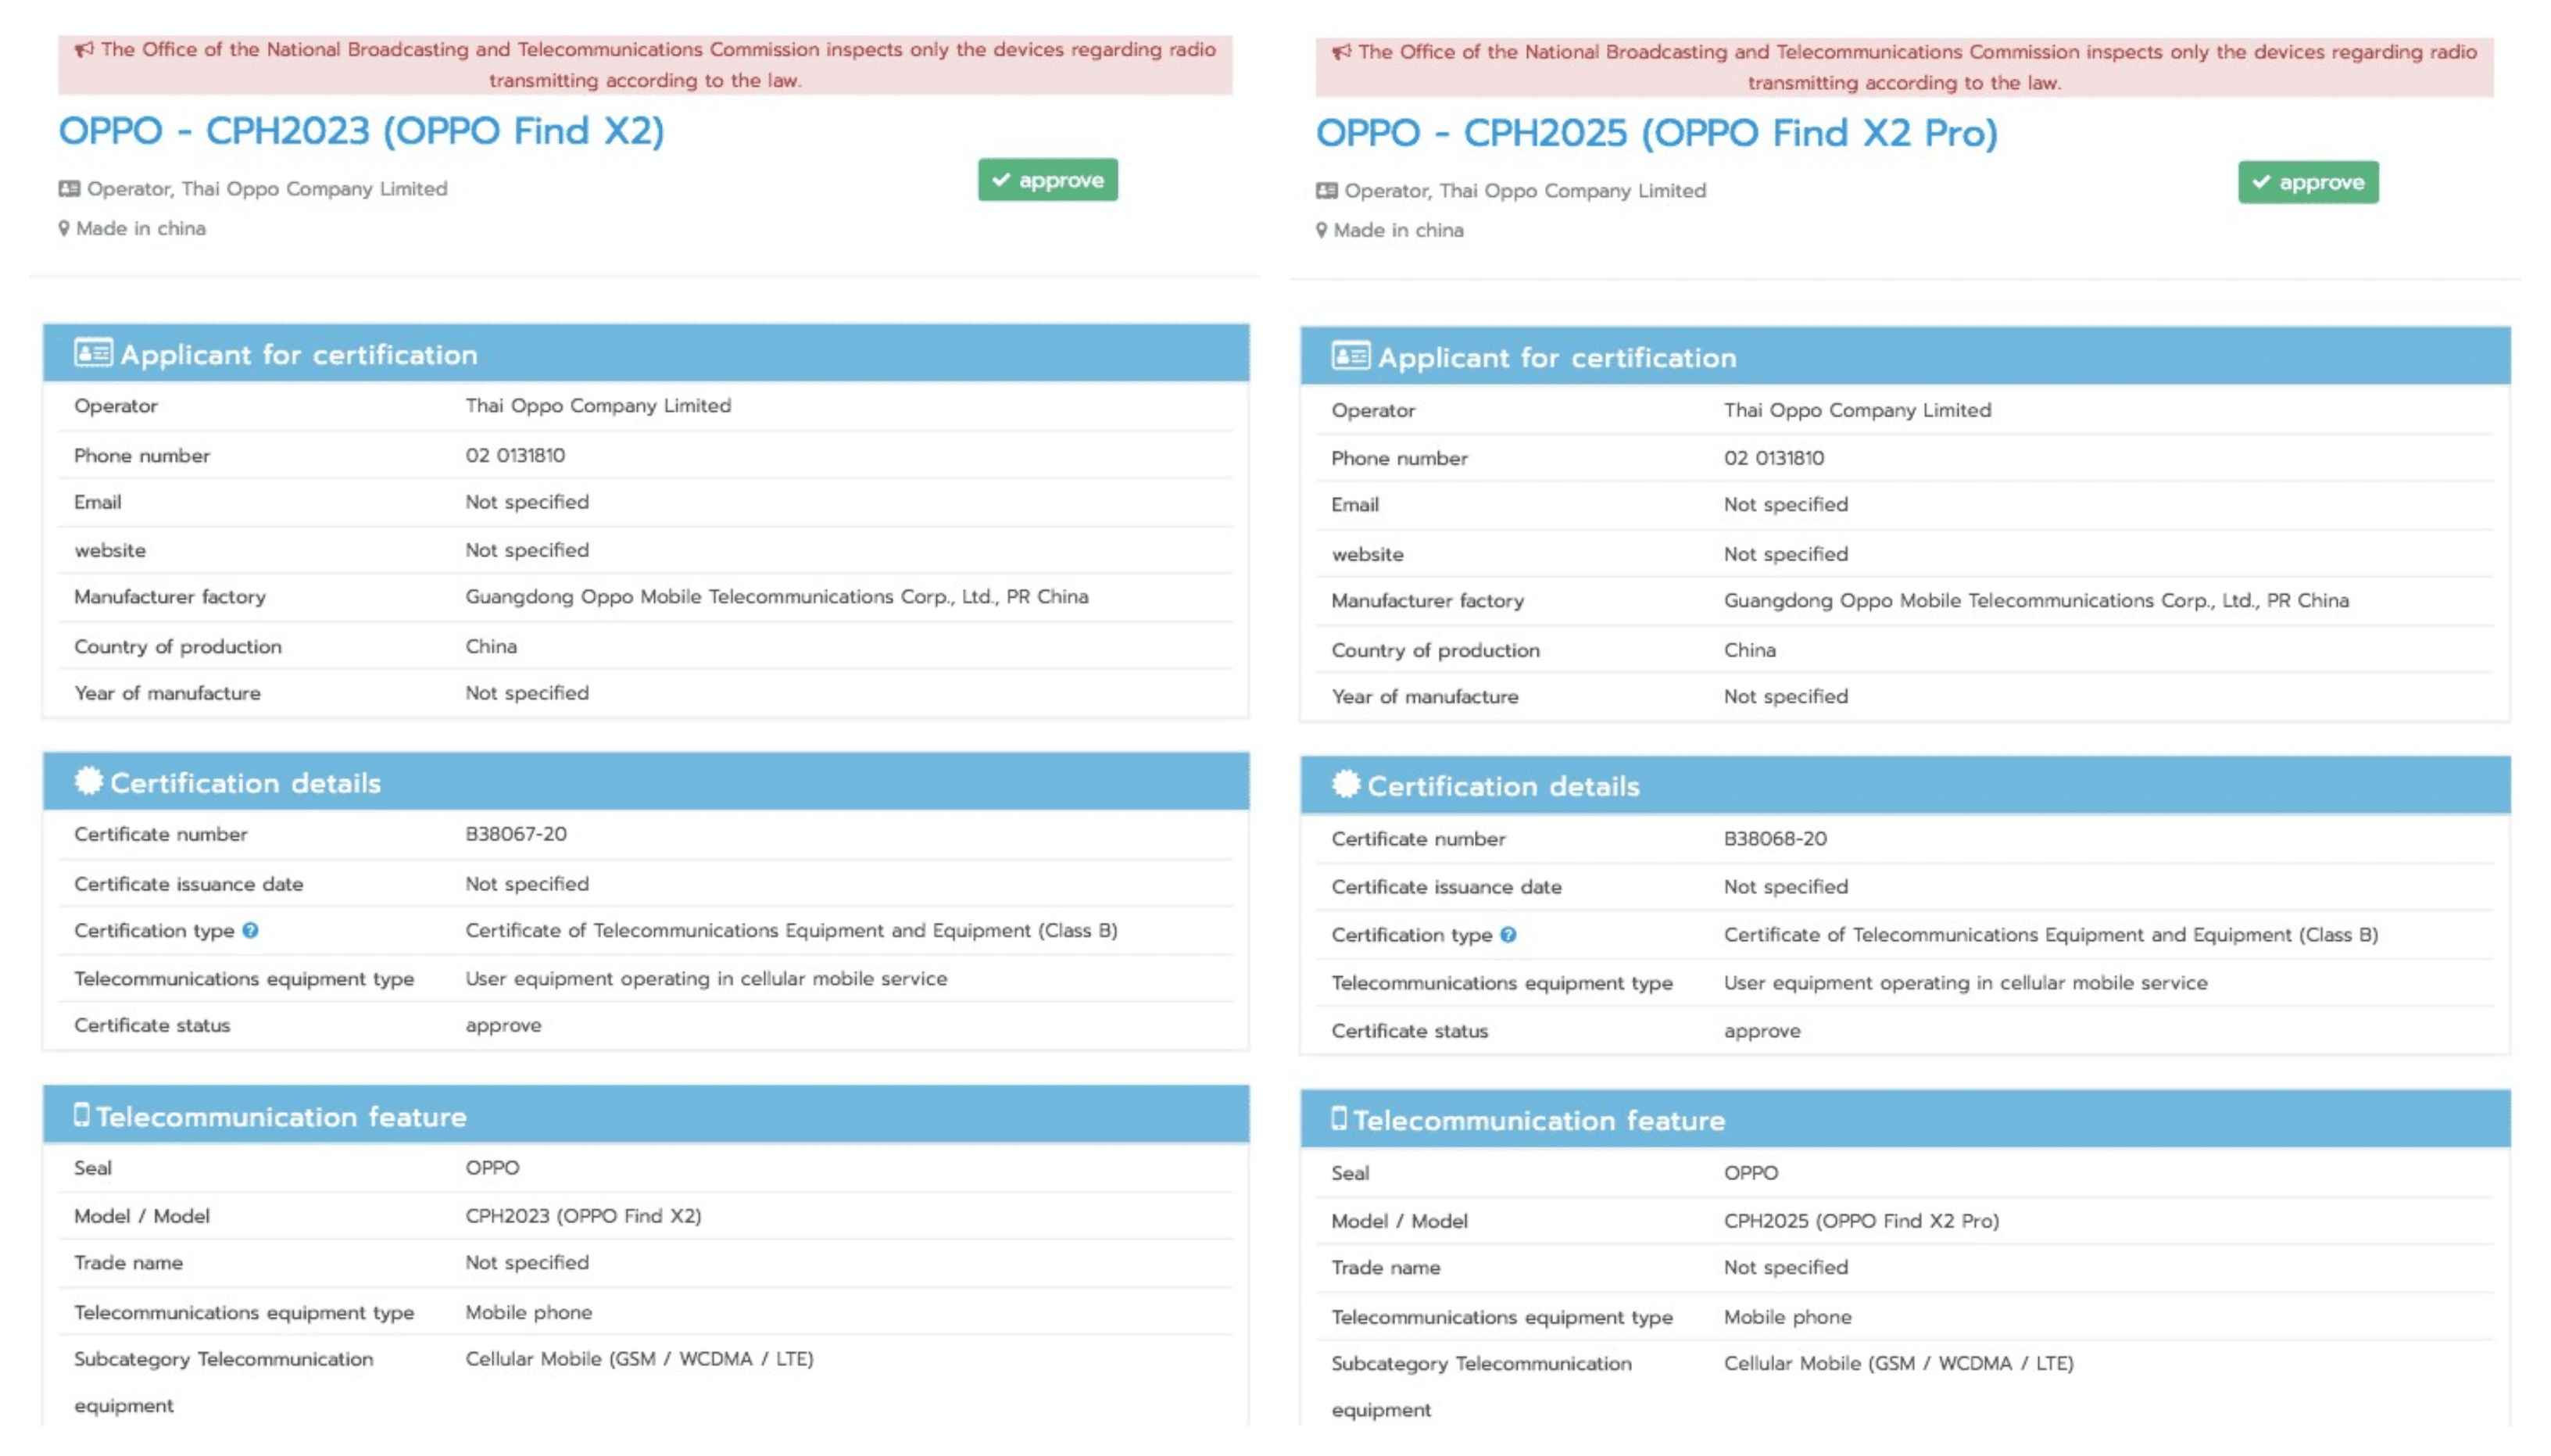Click Mobile phone equipment type in the left panel
Viewport: 2551px width, 1456px height.
click(528, 1312)
